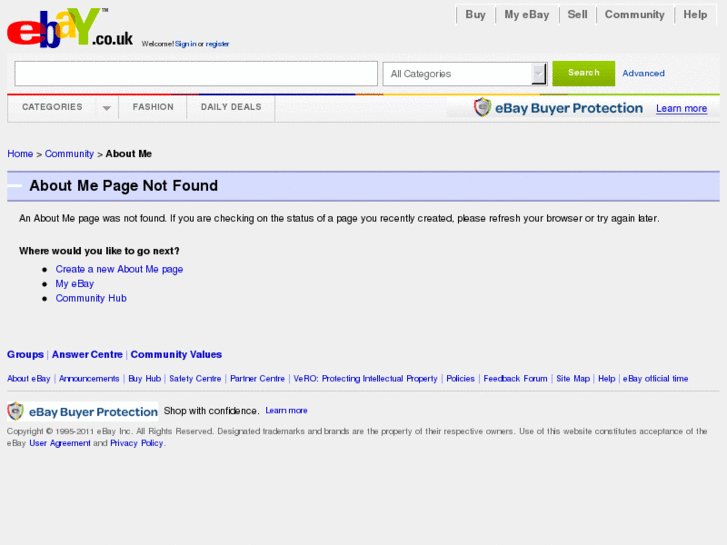This screenshot has height=545, width=727.
Task: Click the eBay Buyer Protection header banner text
Action: (x=569, y=108)
